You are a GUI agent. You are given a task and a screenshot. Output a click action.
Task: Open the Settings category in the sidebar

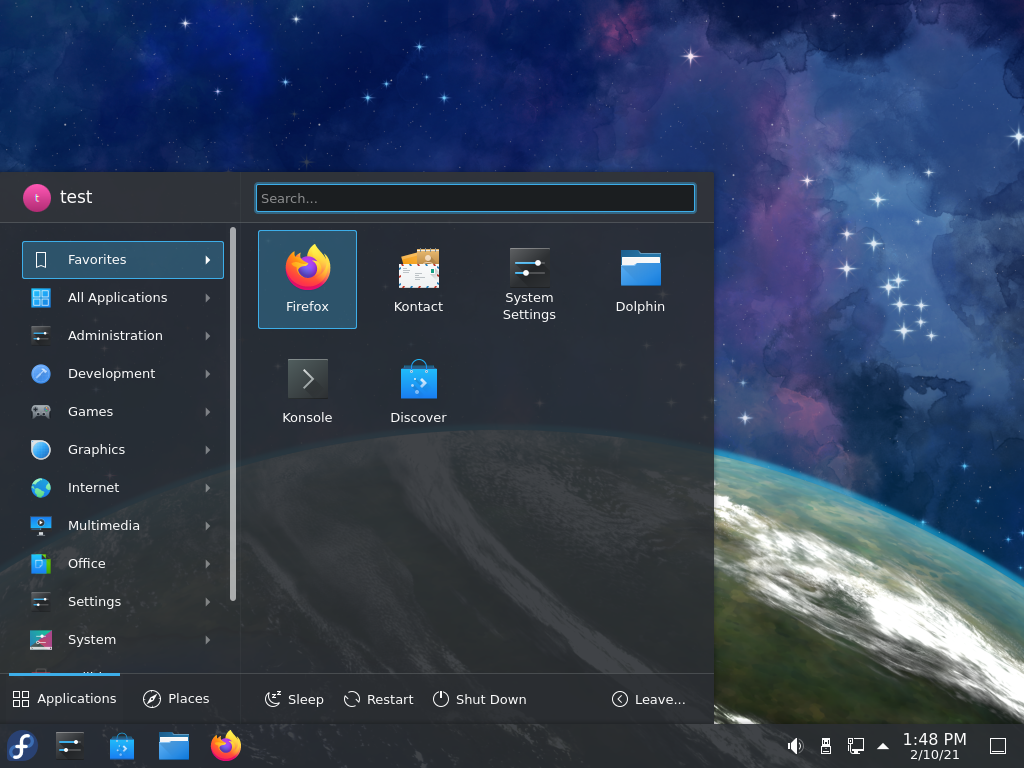coord(123,601)
